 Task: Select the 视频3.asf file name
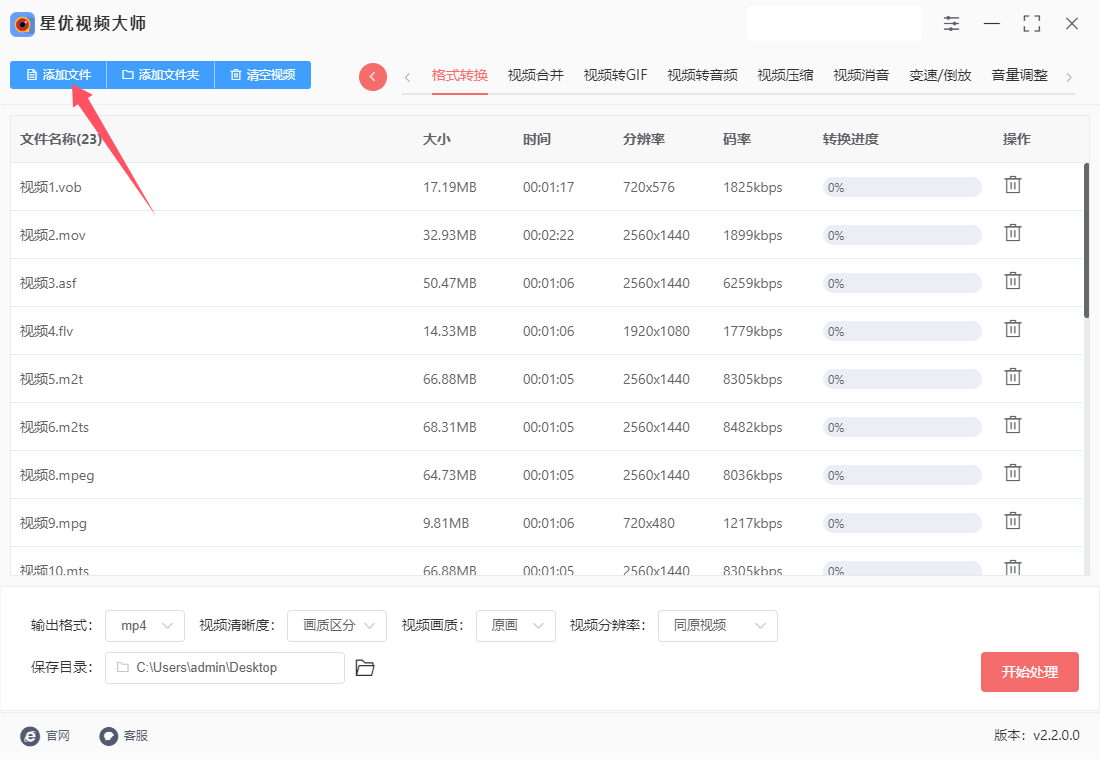coord(48,283)
